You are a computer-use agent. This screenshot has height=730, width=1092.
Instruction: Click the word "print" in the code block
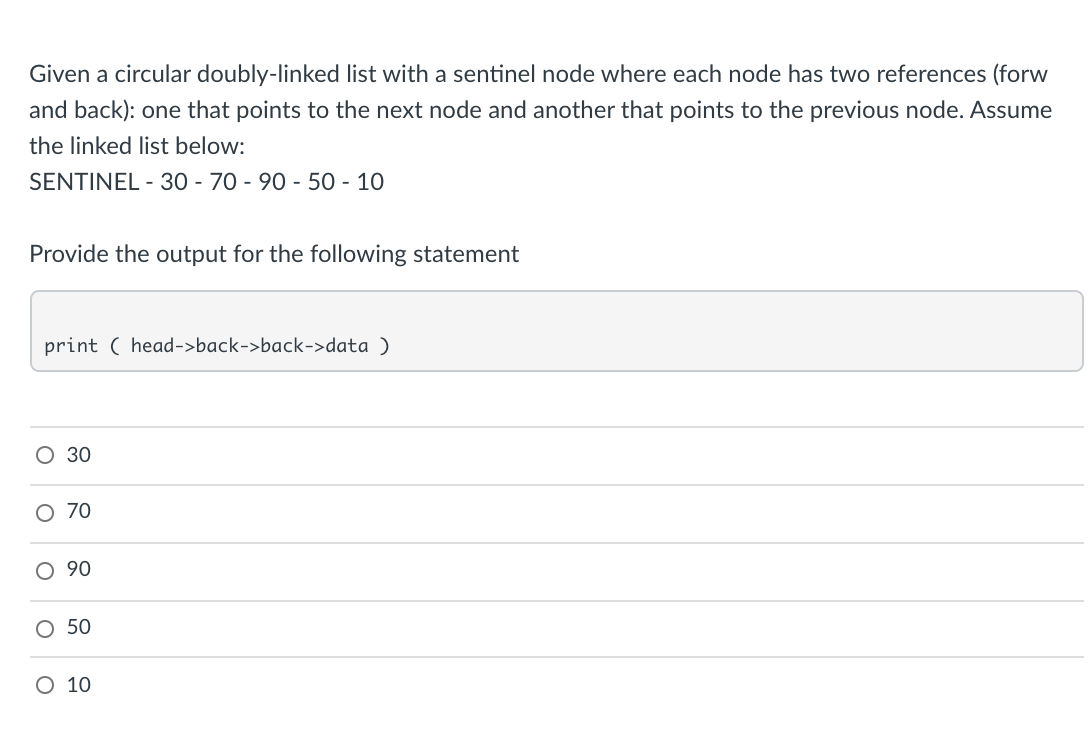71,346
